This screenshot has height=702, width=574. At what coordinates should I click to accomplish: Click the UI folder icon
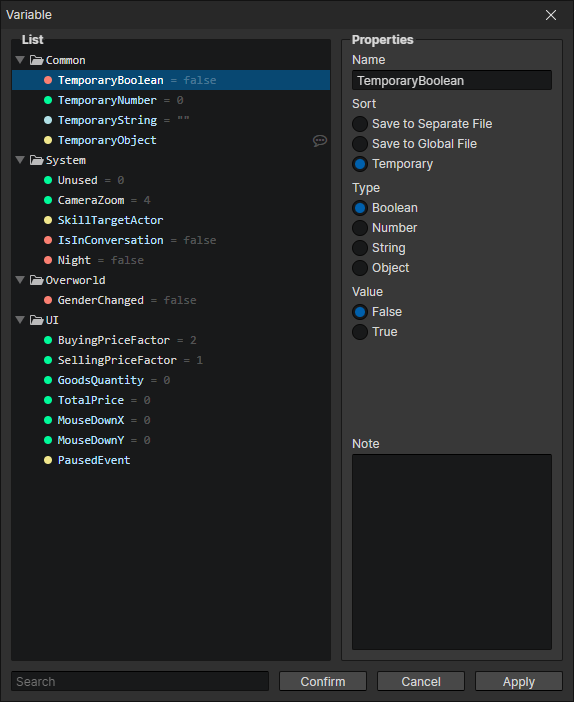coord(37,320)
